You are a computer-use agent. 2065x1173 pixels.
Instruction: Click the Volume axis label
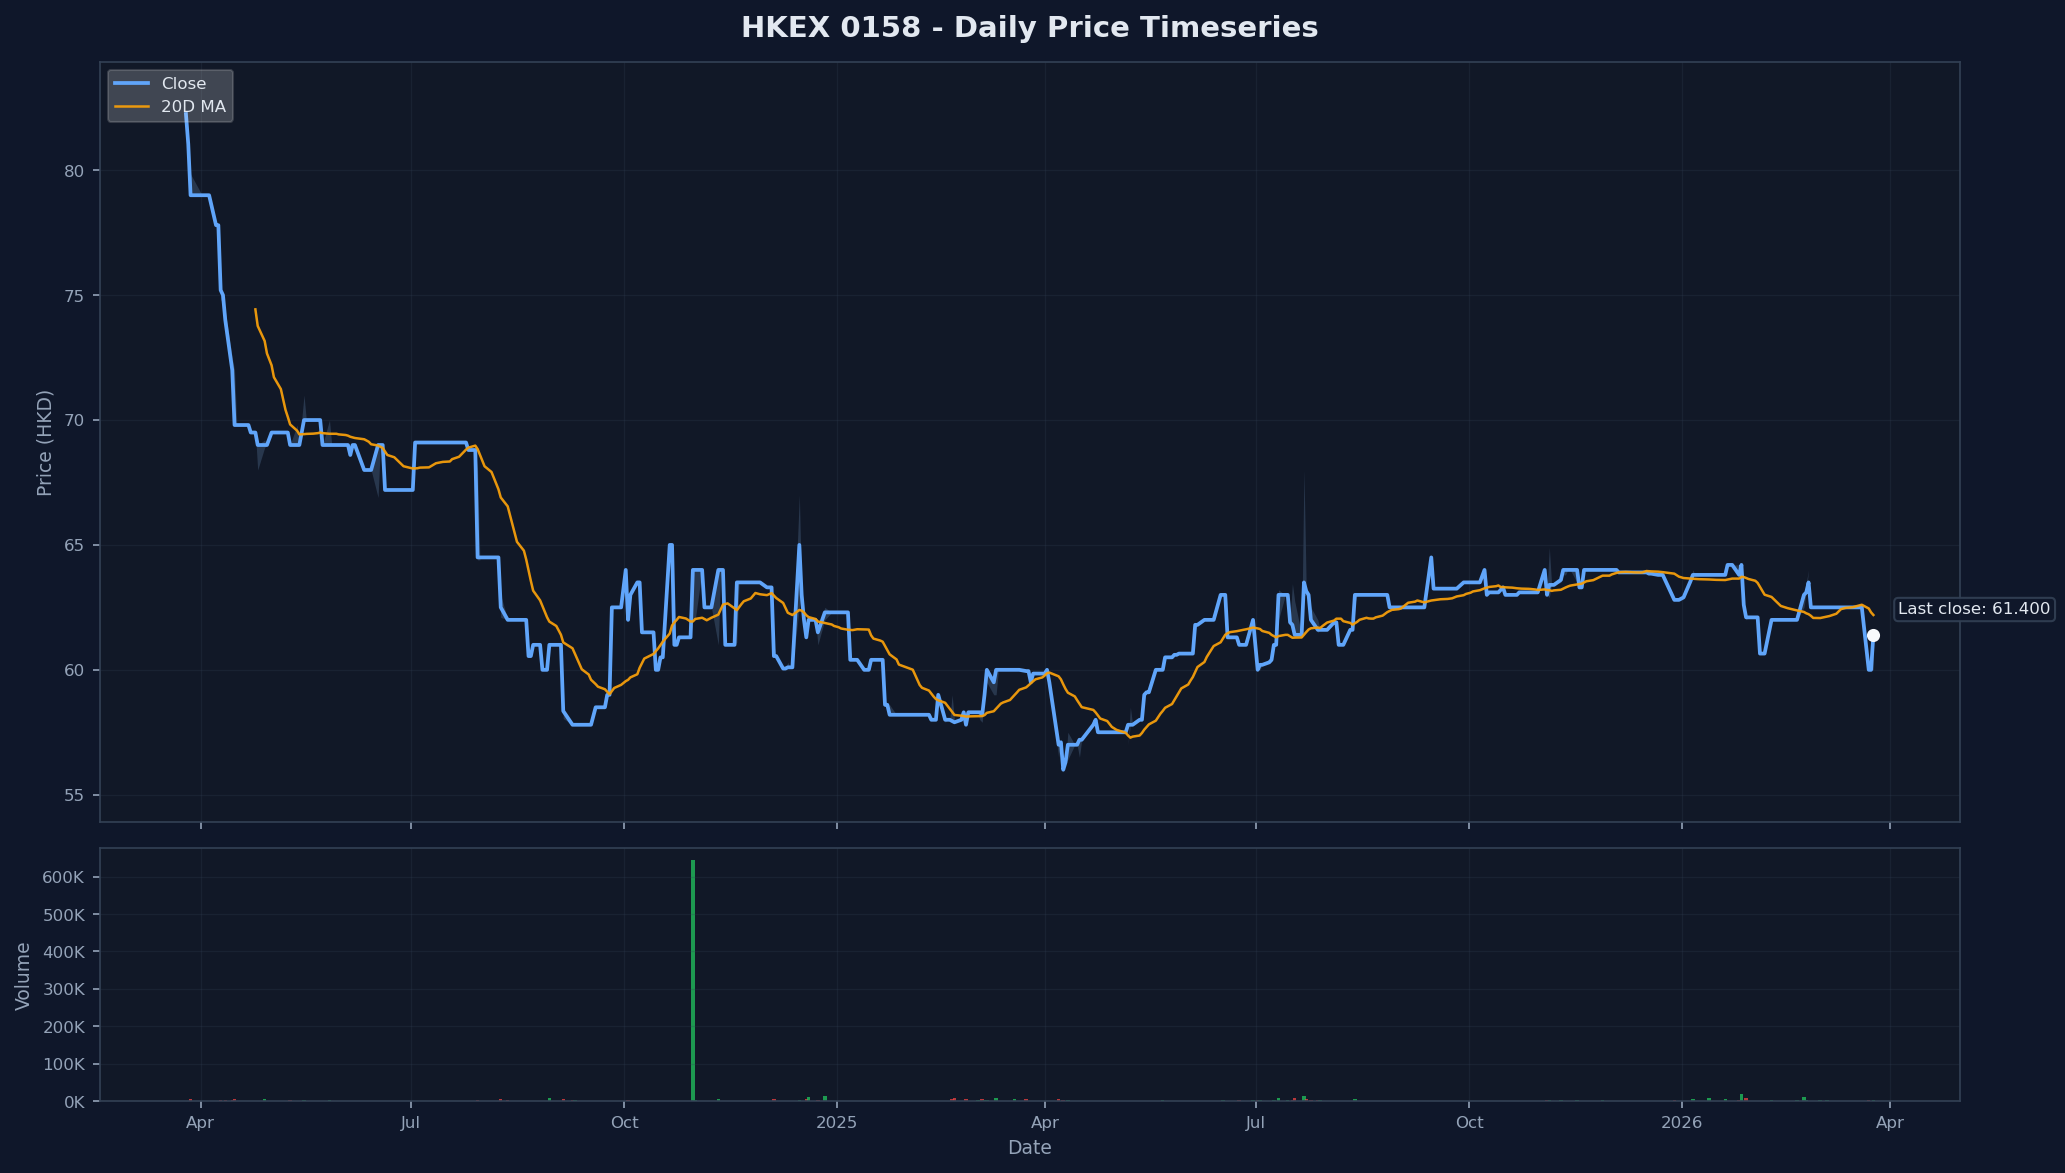click(x=23, y=976)
